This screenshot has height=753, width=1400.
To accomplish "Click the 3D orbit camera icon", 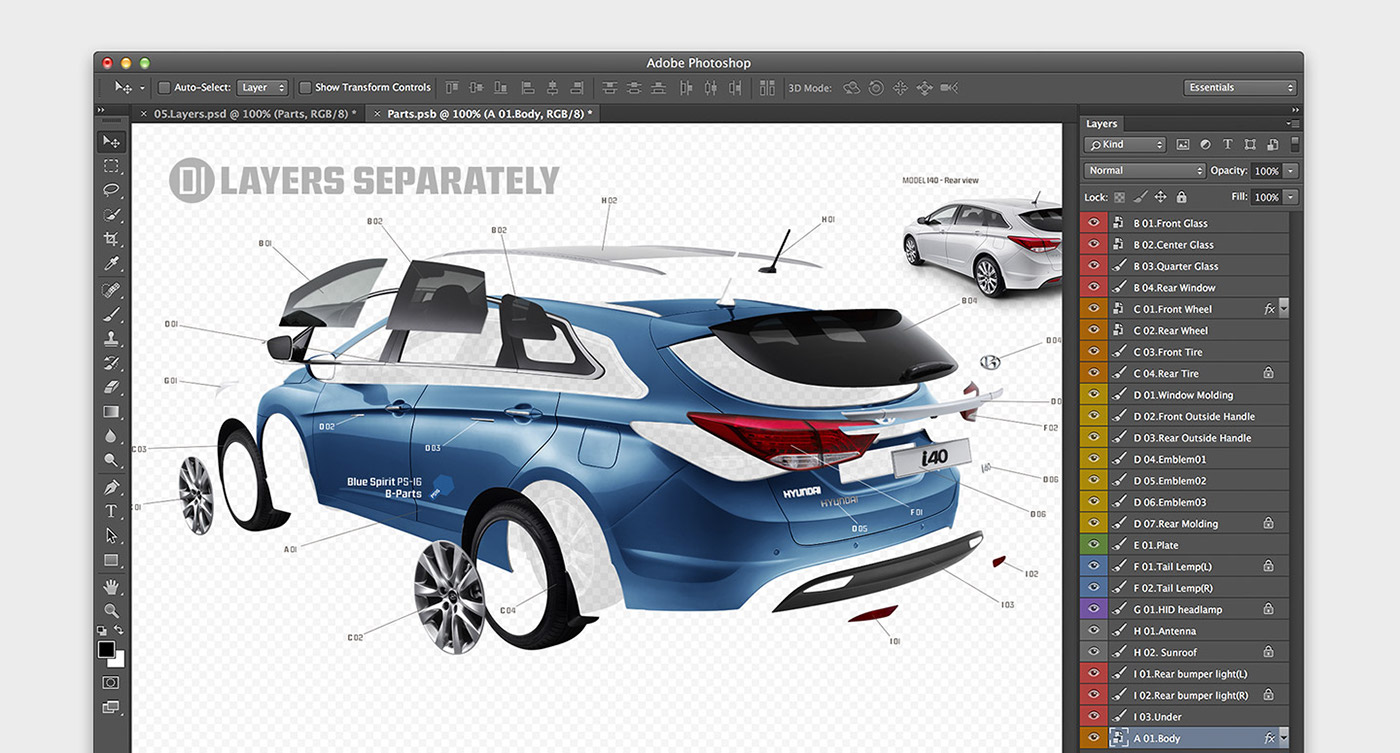I will click(852, 88).
